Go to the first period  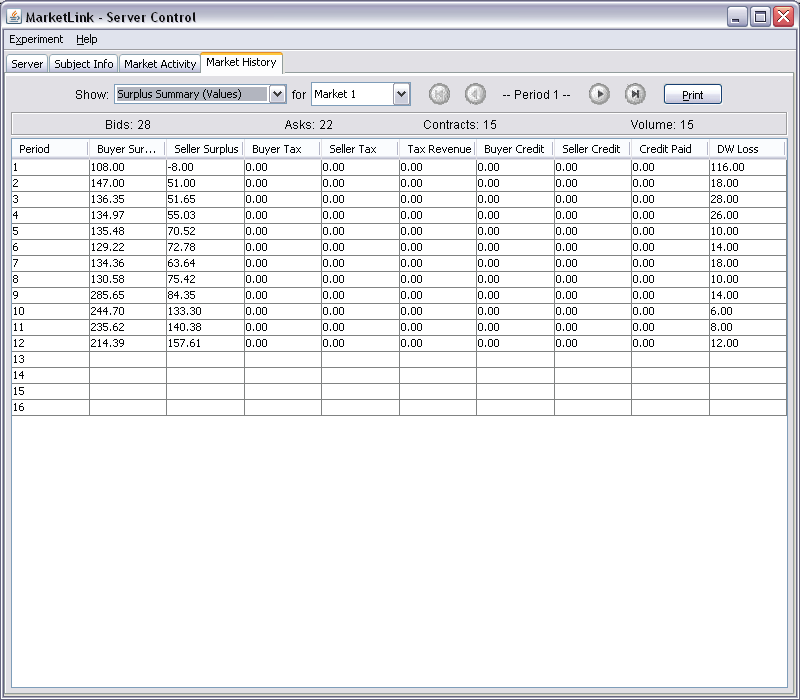pyautogui.click(x=439, y=94)
